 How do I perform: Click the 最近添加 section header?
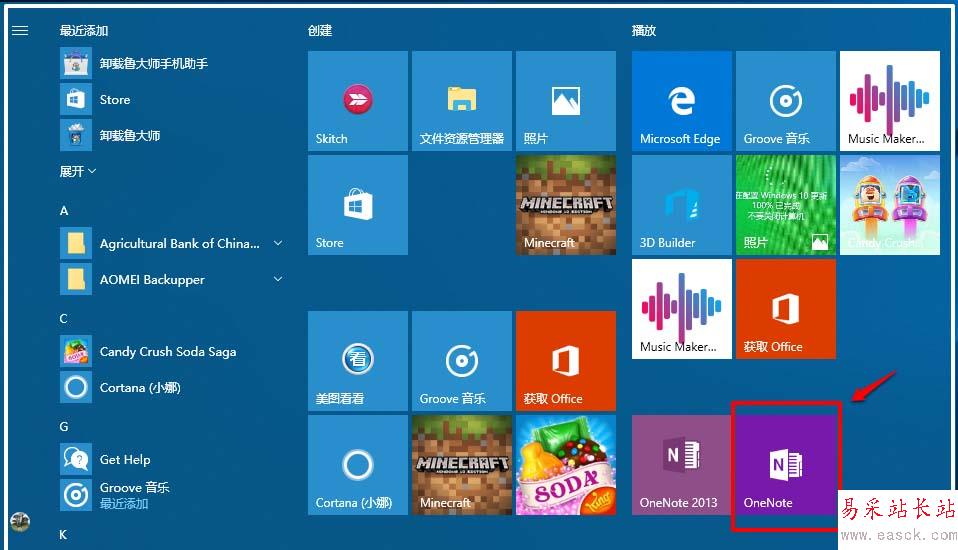tap(84, 31)
